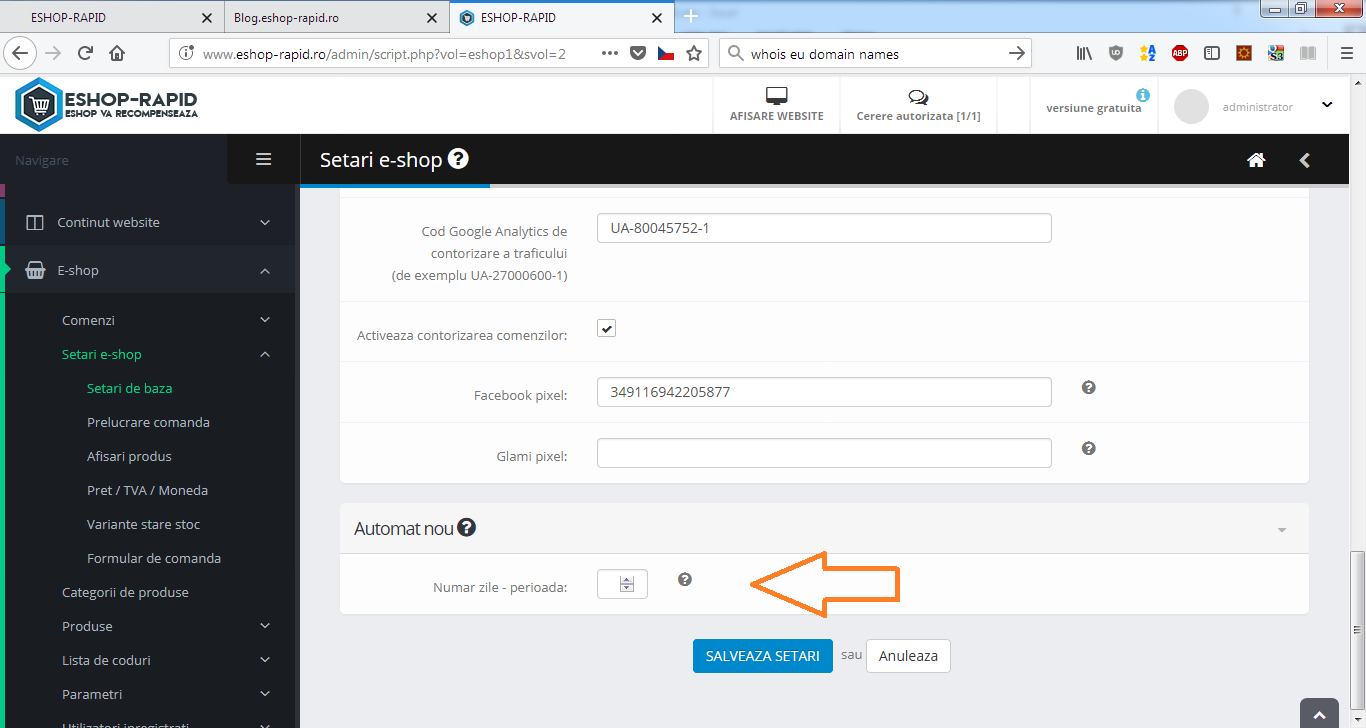
Task: Open the page actions three-dots menu
Action: pos(610,54)
